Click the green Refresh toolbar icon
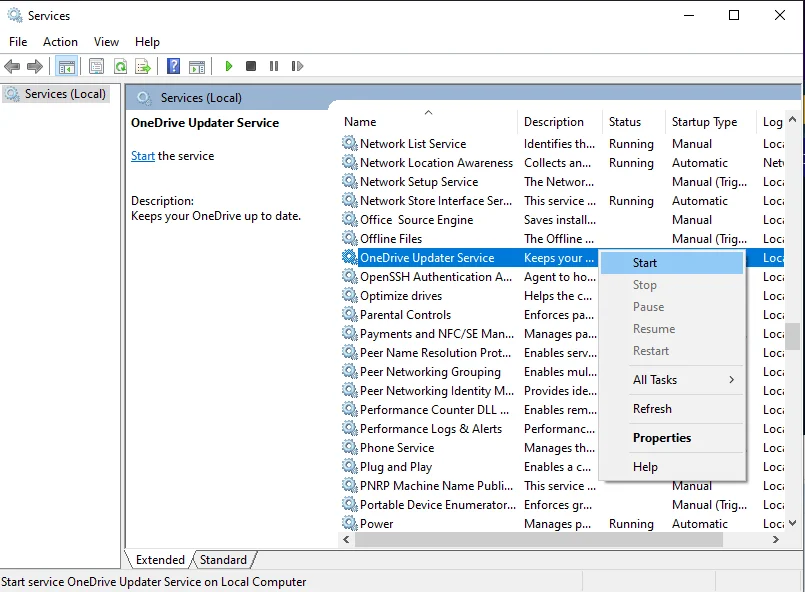This screenshot has width=805, height=592. pyautogui.click(x=120, y=66)
